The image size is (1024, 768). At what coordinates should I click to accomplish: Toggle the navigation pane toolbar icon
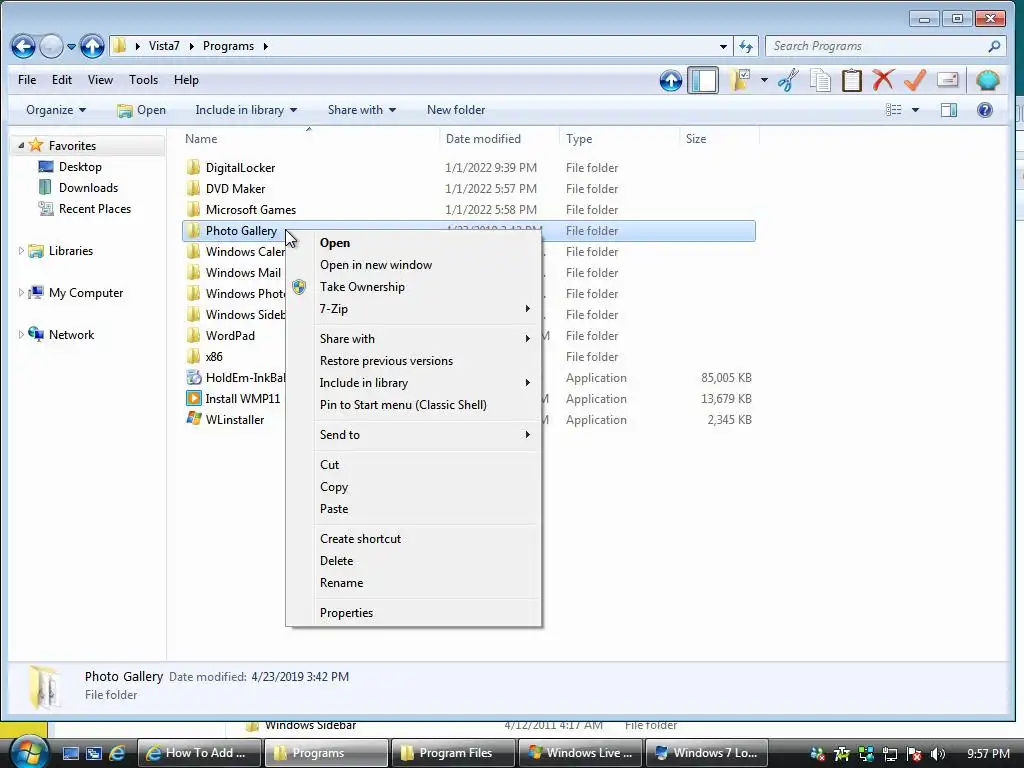tap(703, 80)
